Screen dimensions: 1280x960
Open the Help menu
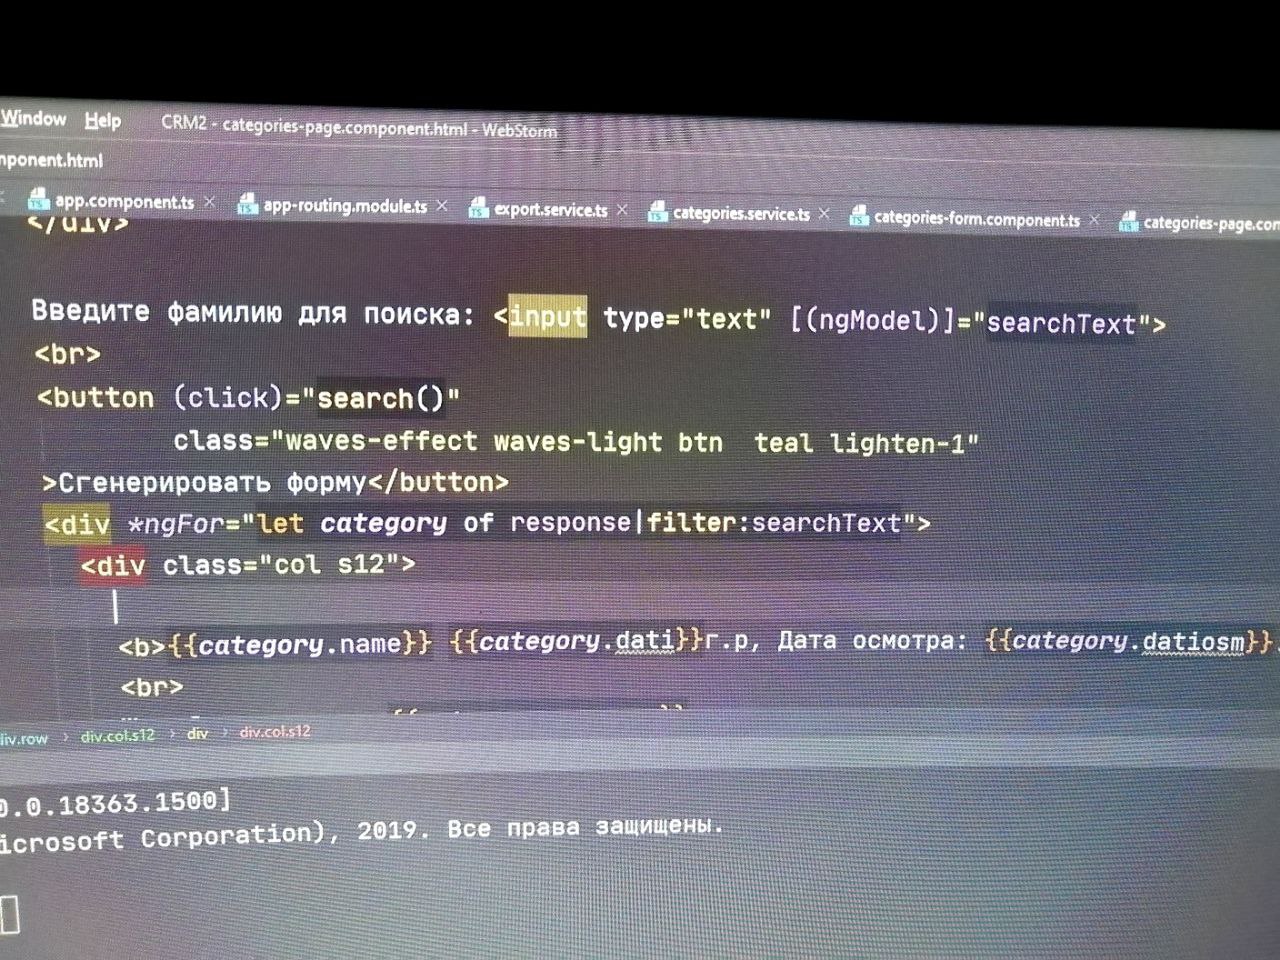(x=102, y=120)
